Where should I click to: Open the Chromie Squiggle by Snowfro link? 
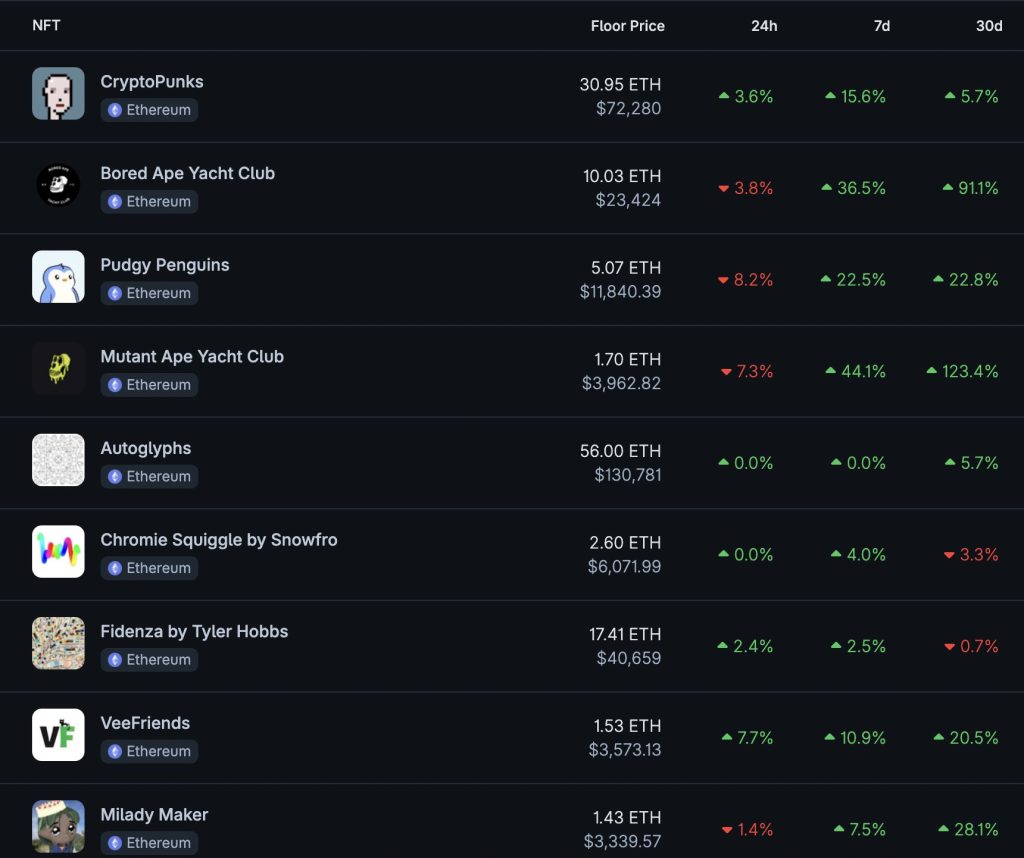point(219,540)
